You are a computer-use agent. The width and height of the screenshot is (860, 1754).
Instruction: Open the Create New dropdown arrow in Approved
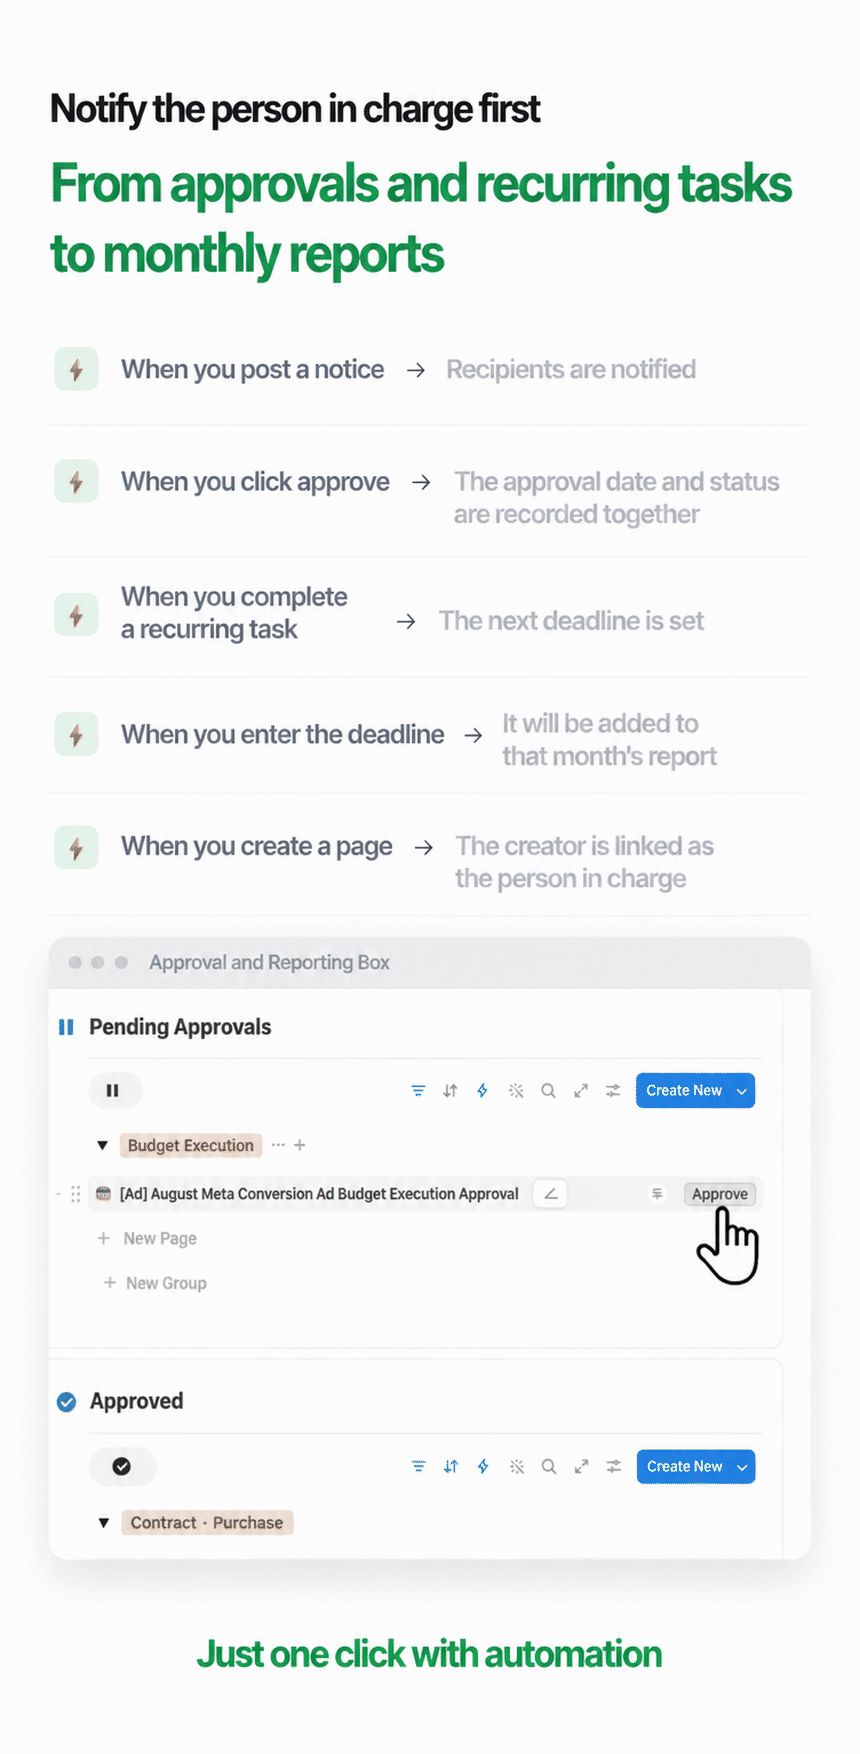[x=742, y=1466]
